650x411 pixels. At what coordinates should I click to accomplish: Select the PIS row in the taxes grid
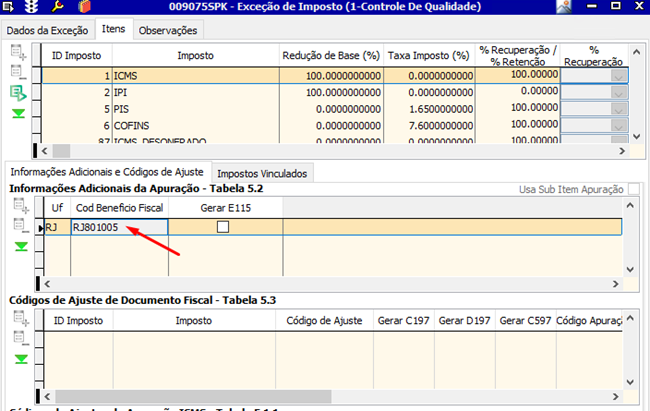(x=335, y=109)
